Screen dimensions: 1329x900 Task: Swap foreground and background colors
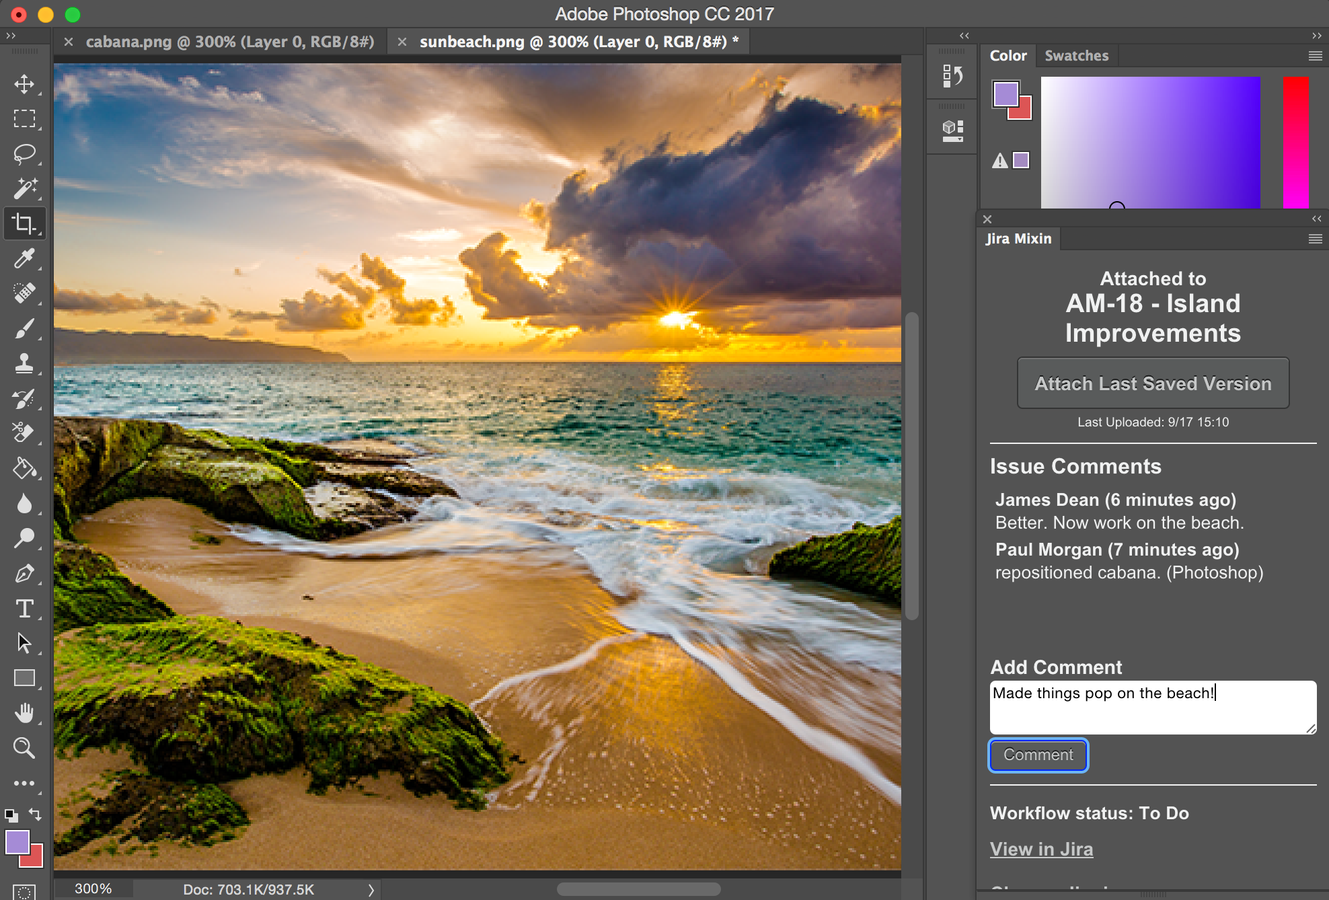pyautogui.click(x=35, y=814)
